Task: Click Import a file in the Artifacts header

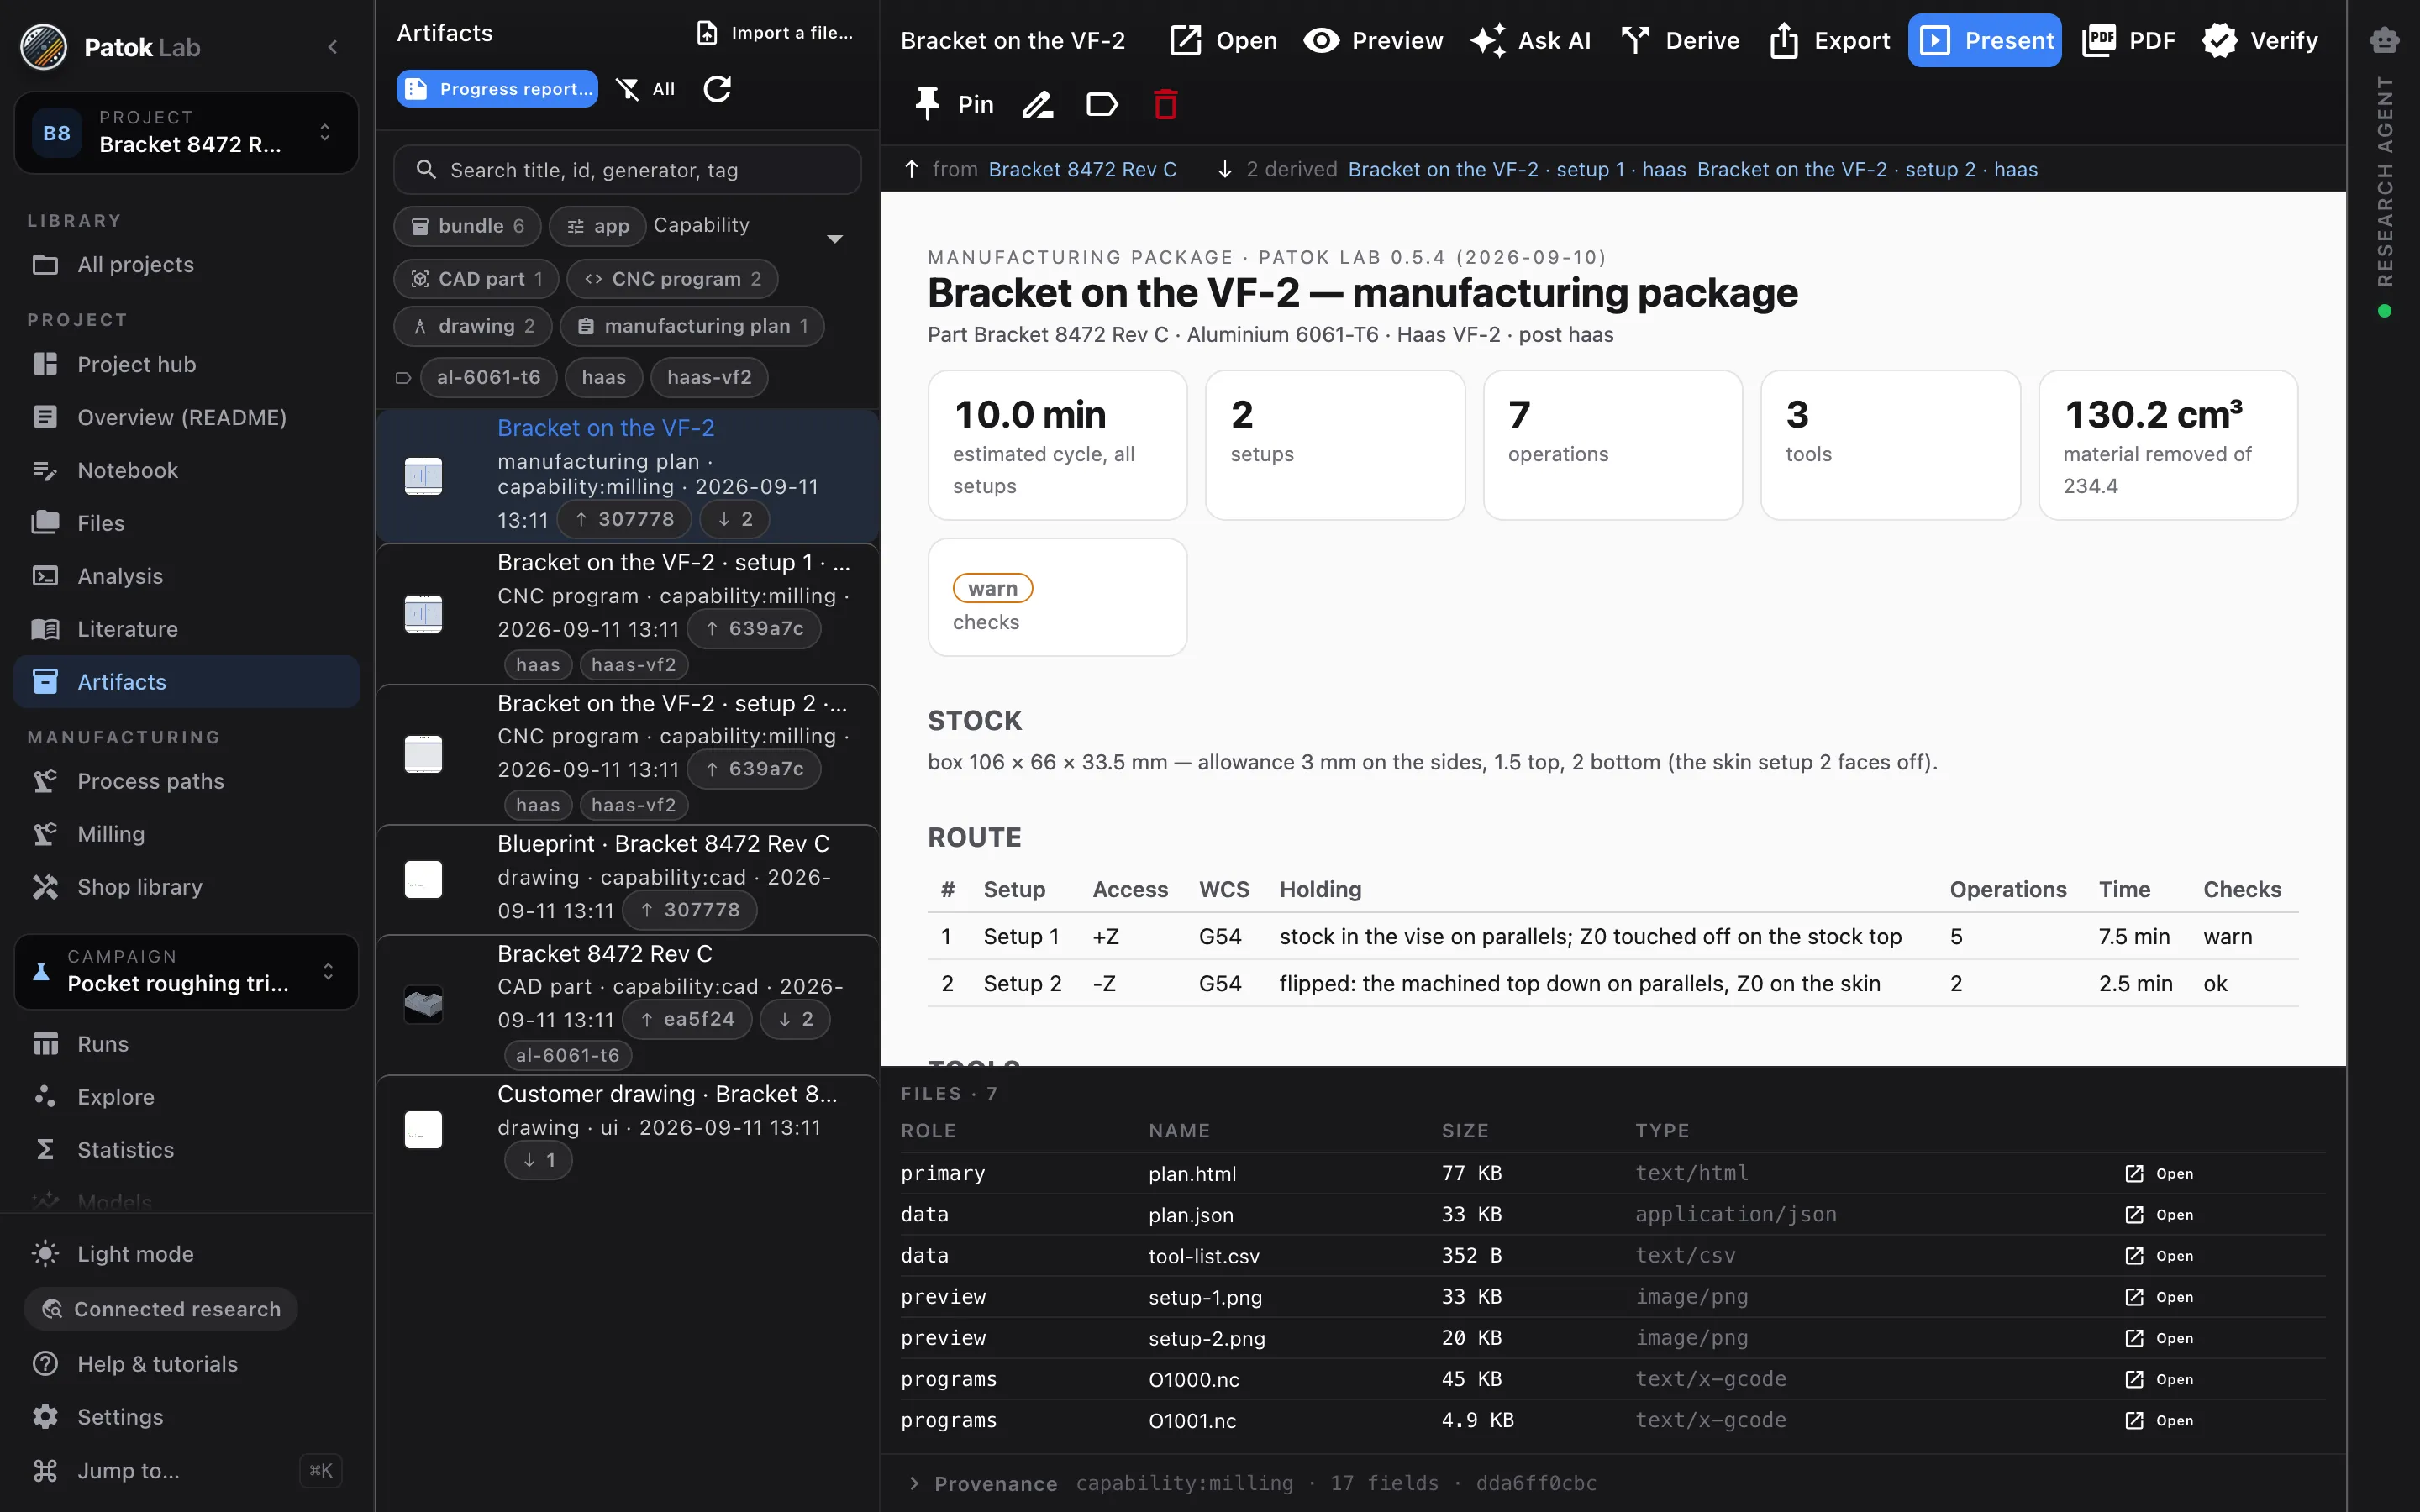Action: (775, 33)
